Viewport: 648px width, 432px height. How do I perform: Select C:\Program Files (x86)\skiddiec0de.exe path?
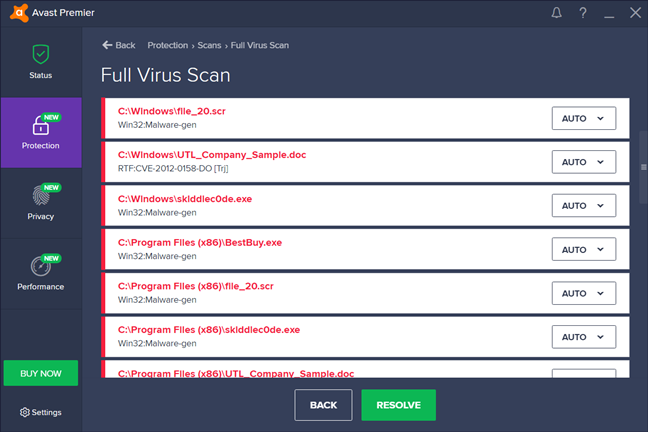point(209,330)
